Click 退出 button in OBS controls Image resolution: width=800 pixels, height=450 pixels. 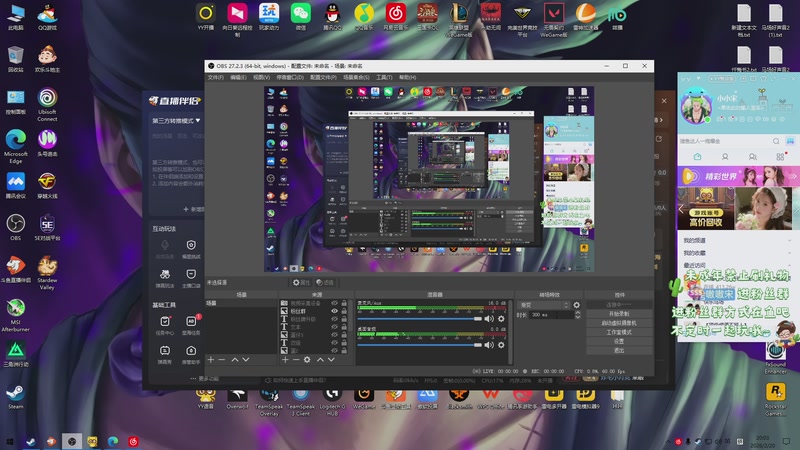coord(619,351)
